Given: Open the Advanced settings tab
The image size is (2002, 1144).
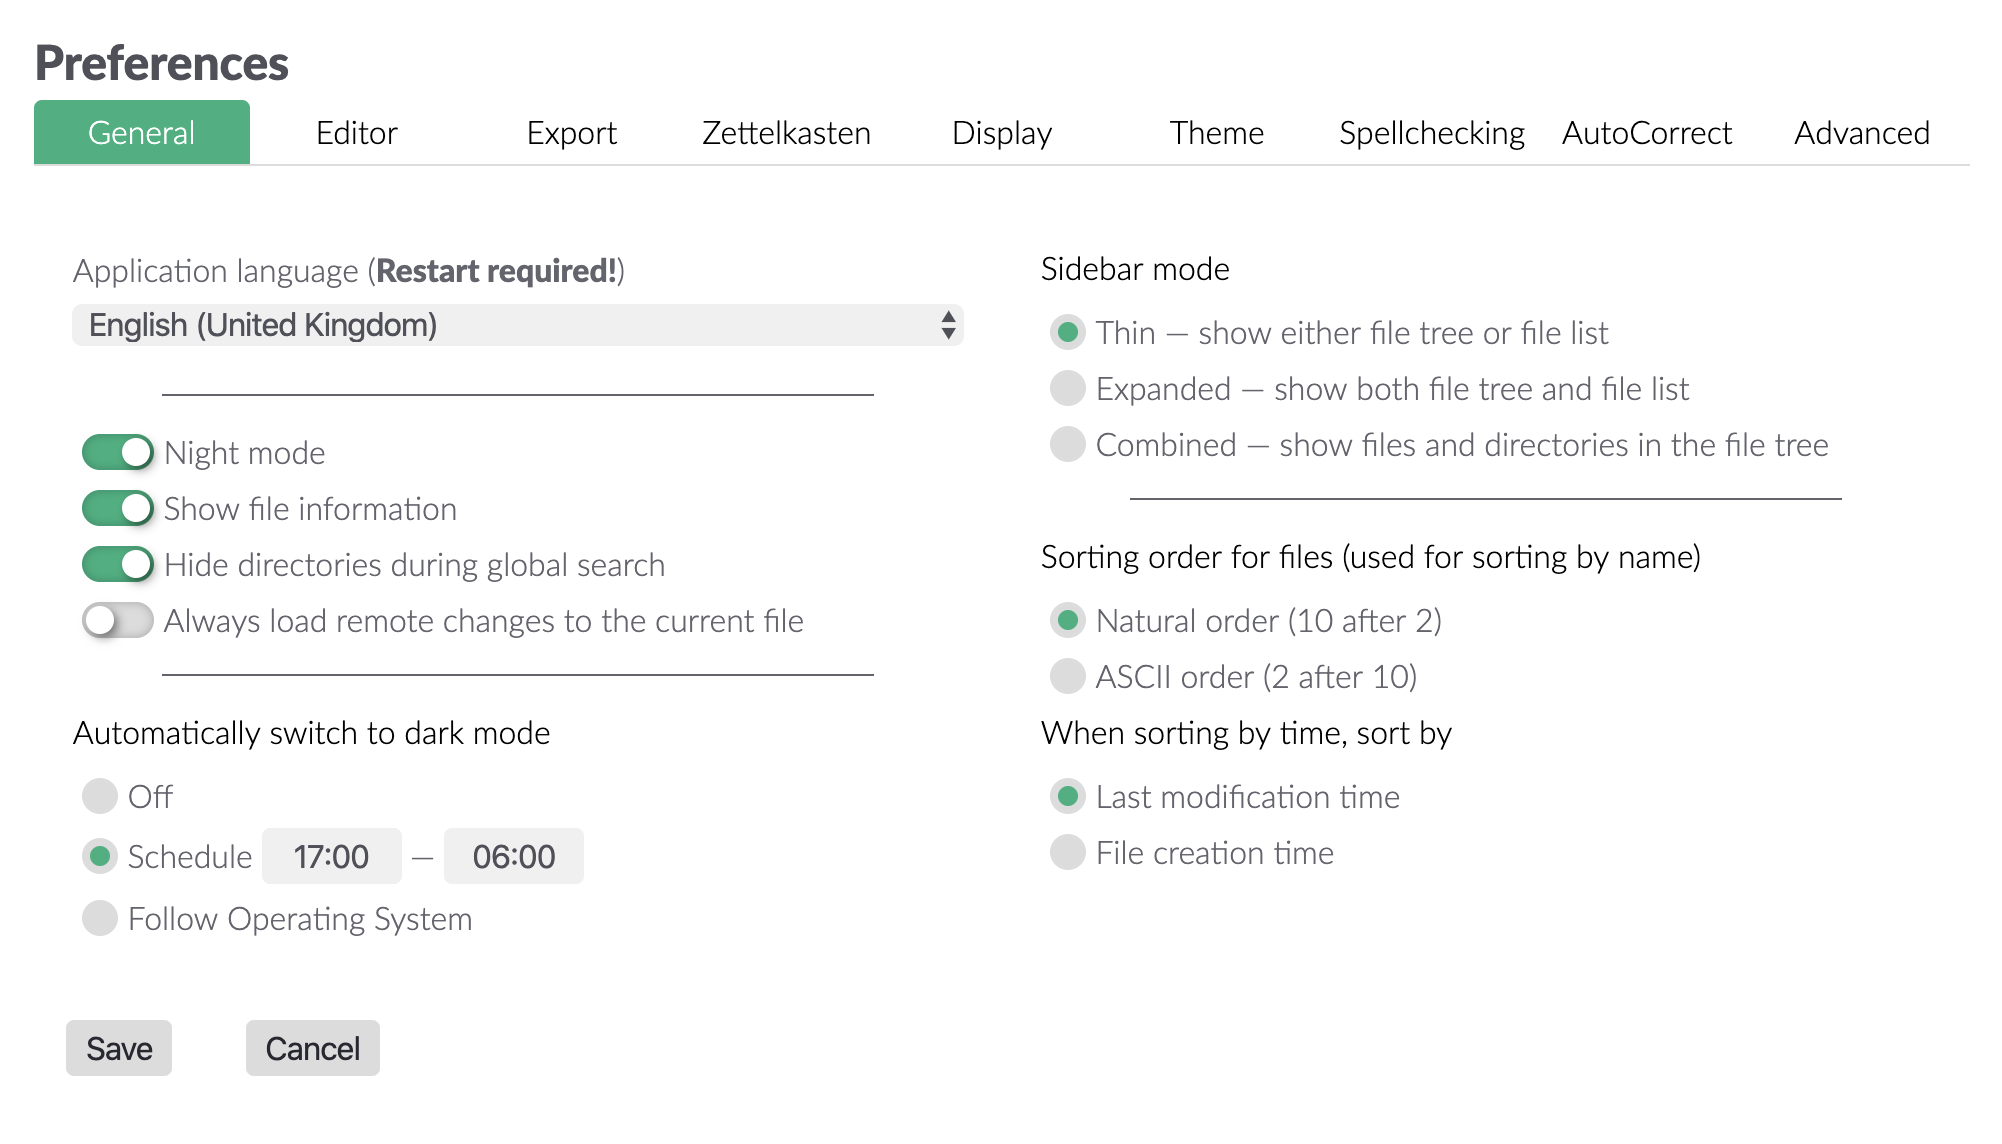Looking at the screenshot, I should point(1862,131).
